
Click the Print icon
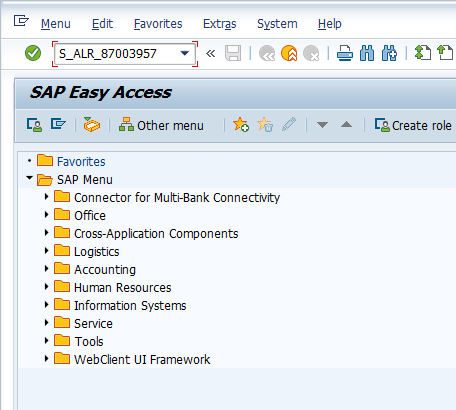(x=345, y=53)
